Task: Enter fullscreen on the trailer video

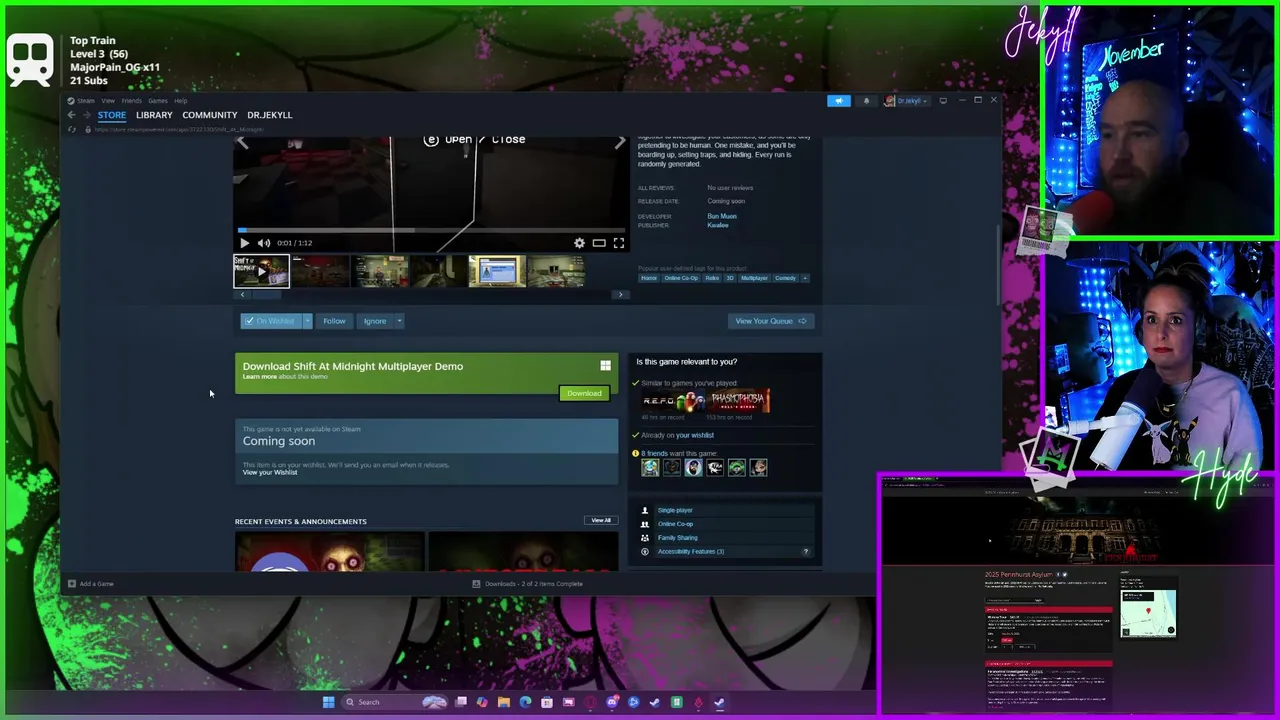Action: [x=619, y=243]
